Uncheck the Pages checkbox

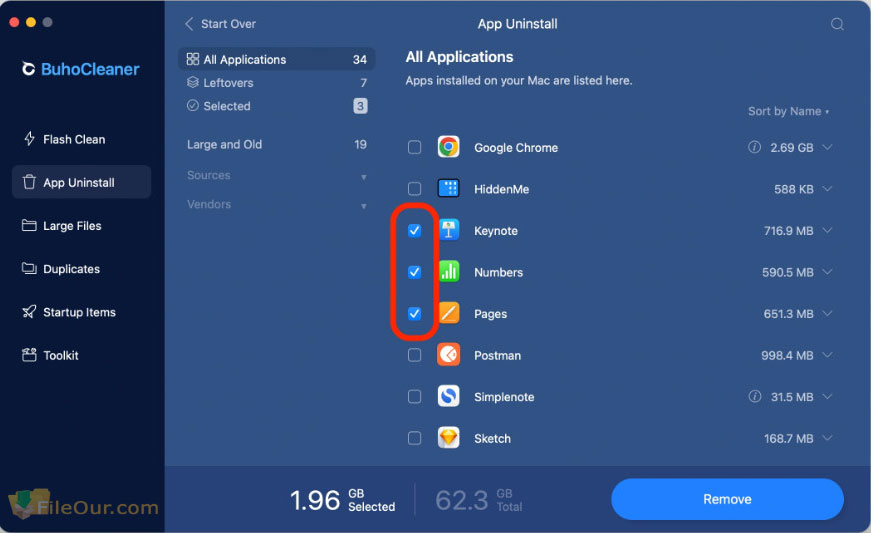coord(414,314)
